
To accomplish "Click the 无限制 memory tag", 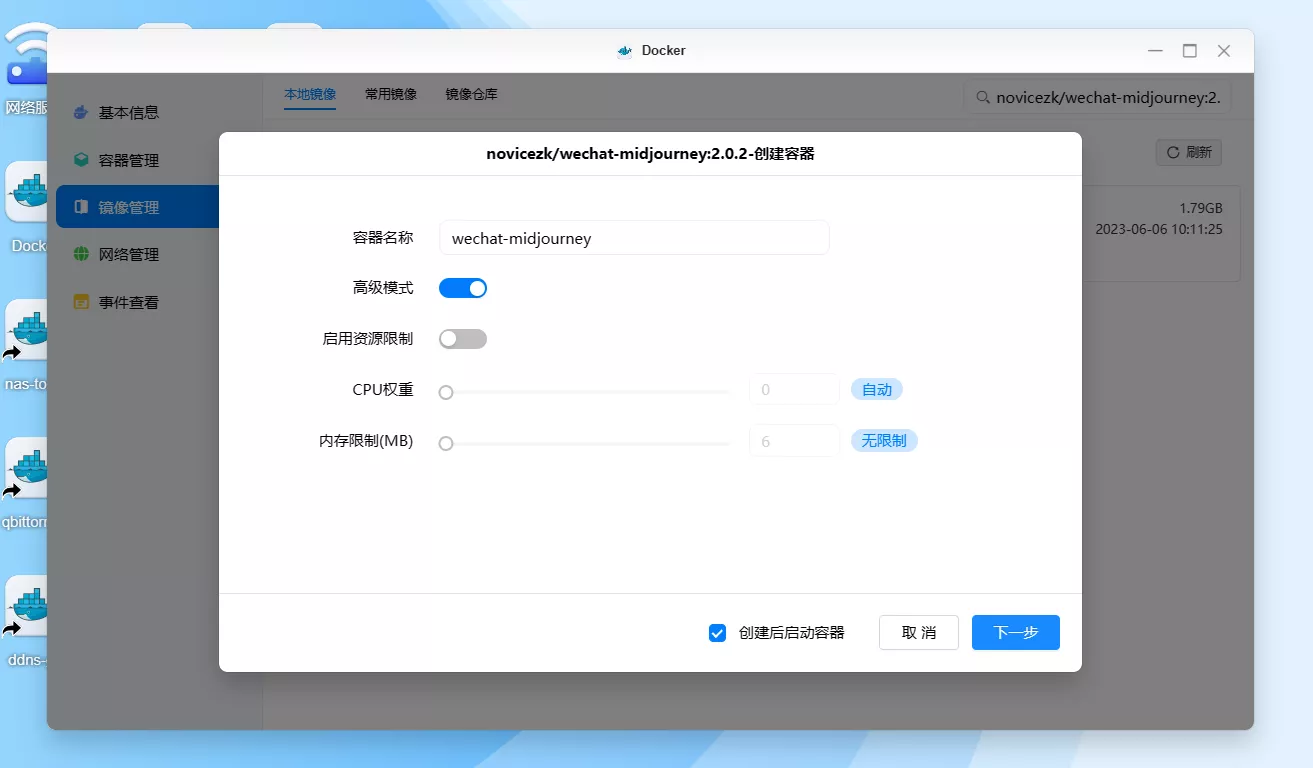I will coord(884,441).
